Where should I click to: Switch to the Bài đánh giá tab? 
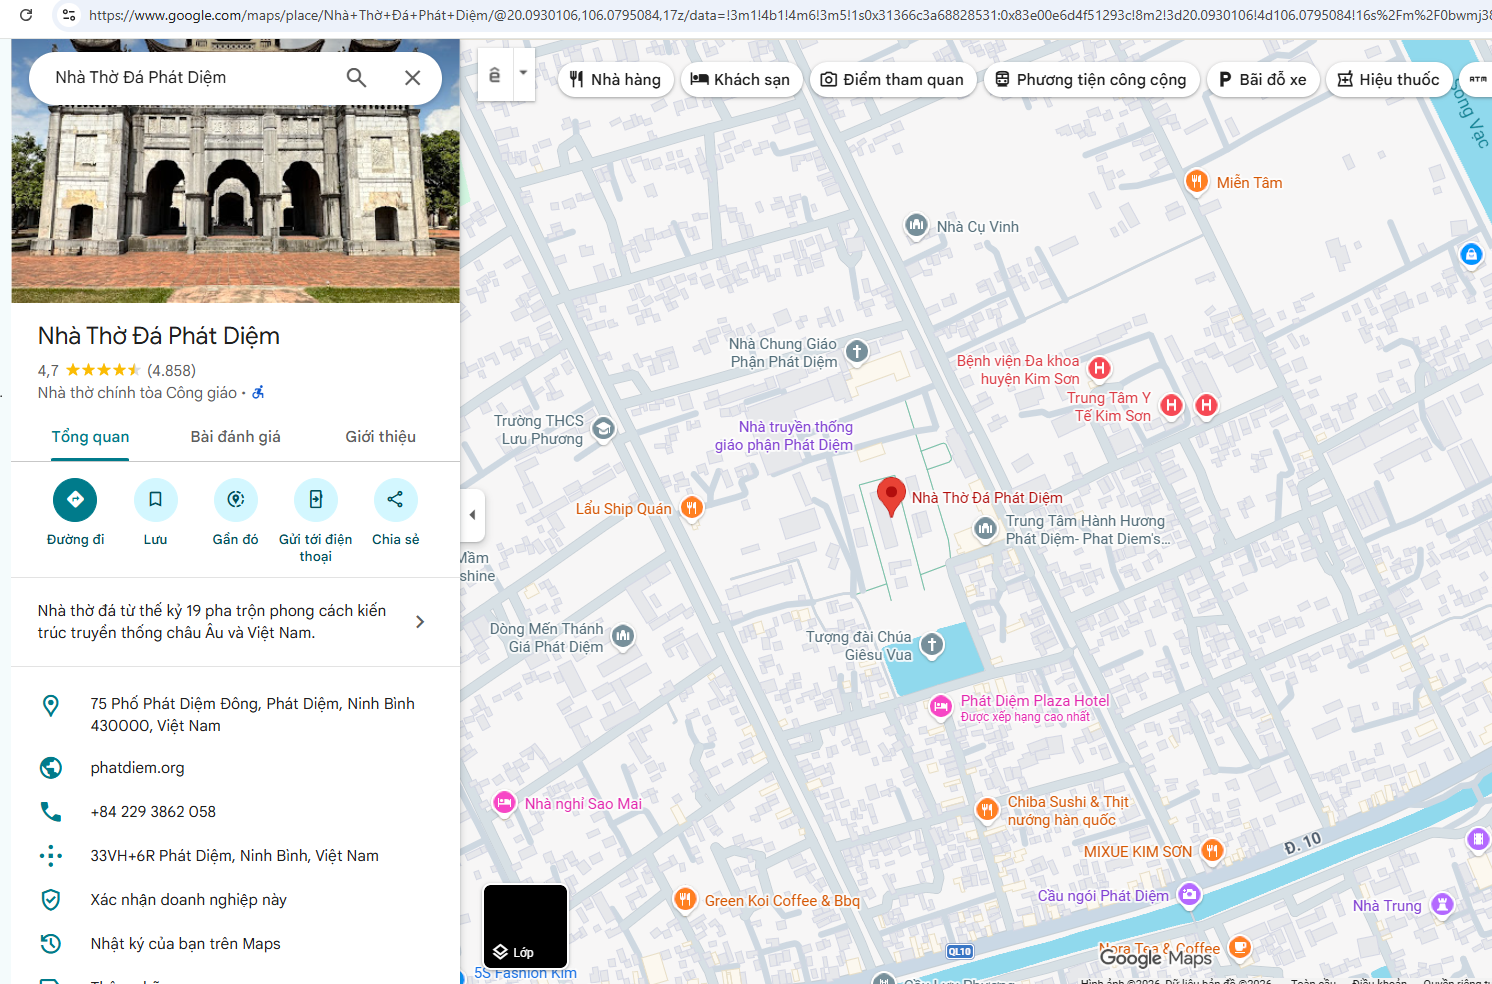[x=235, y=437]
